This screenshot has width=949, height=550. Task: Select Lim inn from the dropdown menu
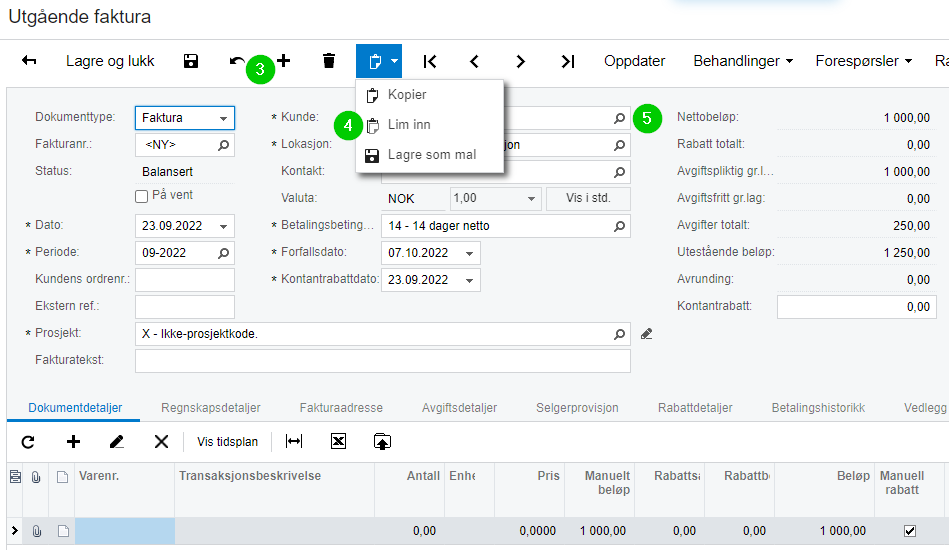[x=430, y=125]
